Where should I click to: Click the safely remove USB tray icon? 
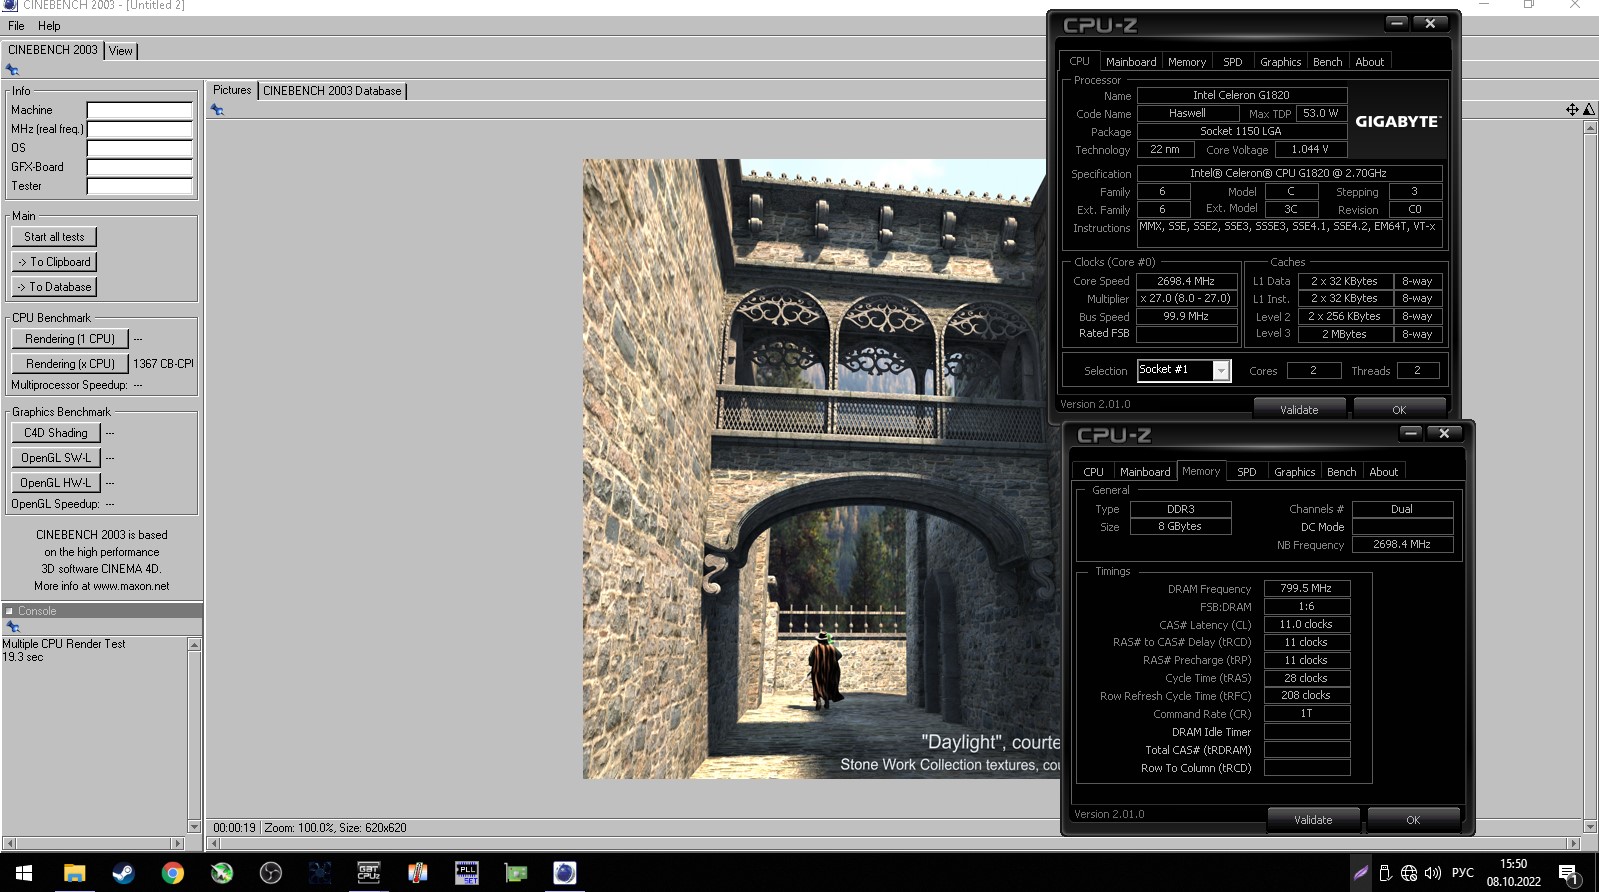pyautogui.click(x=1385, y=873)
